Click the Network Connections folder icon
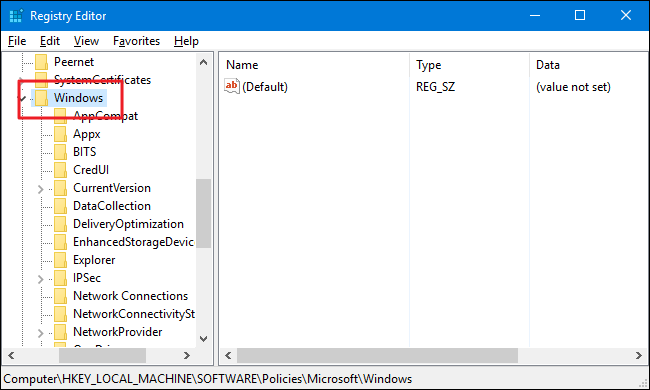This screenshot has height=390, width=650. coord(61,296)
